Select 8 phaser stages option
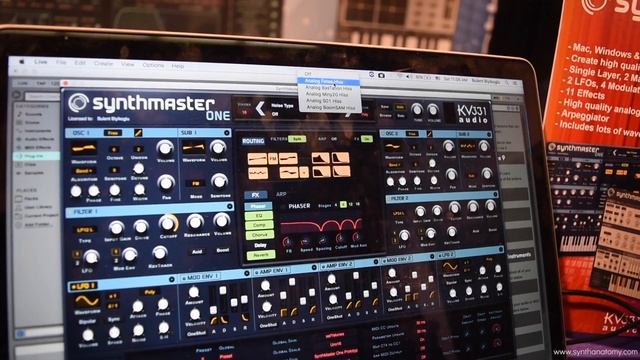This screenshot has width=640, height=360. tap(343, 204)
